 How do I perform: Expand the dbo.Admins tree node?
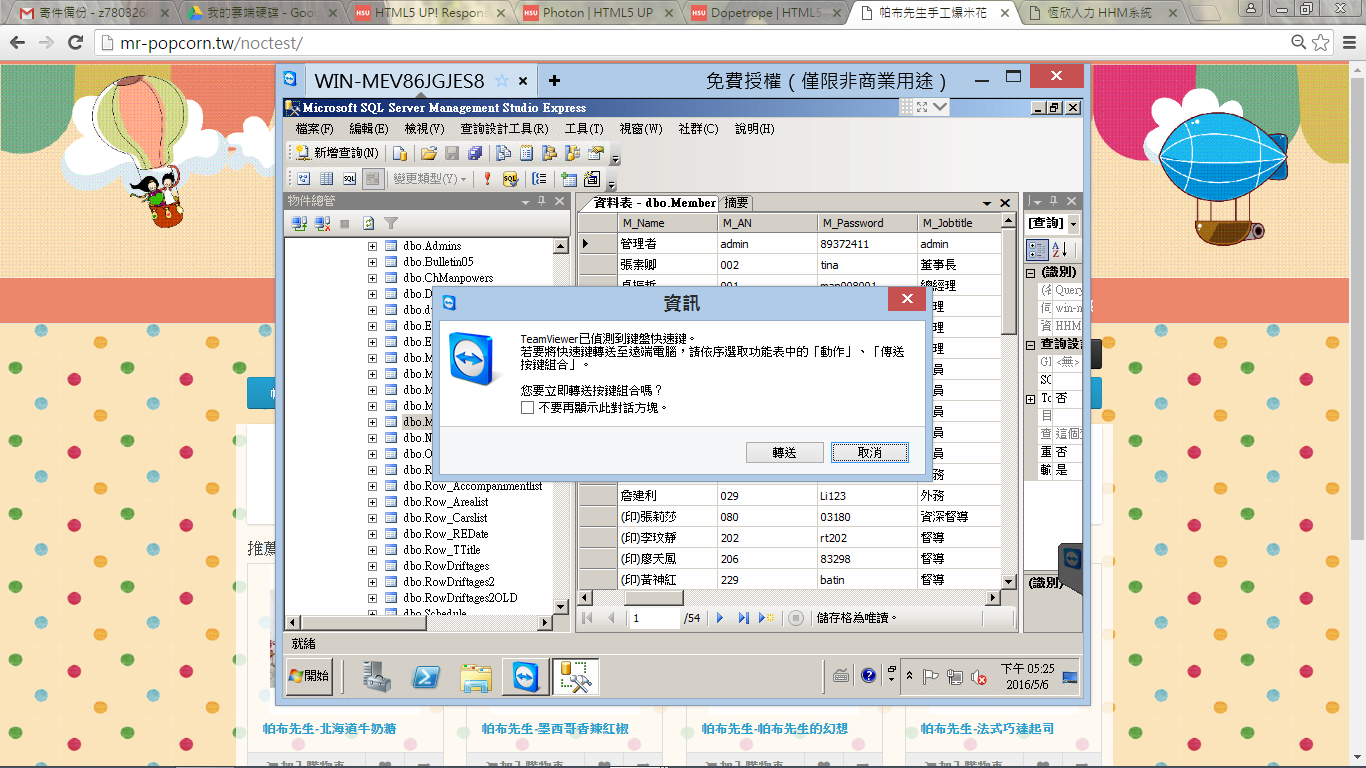[x=372, y=246]
